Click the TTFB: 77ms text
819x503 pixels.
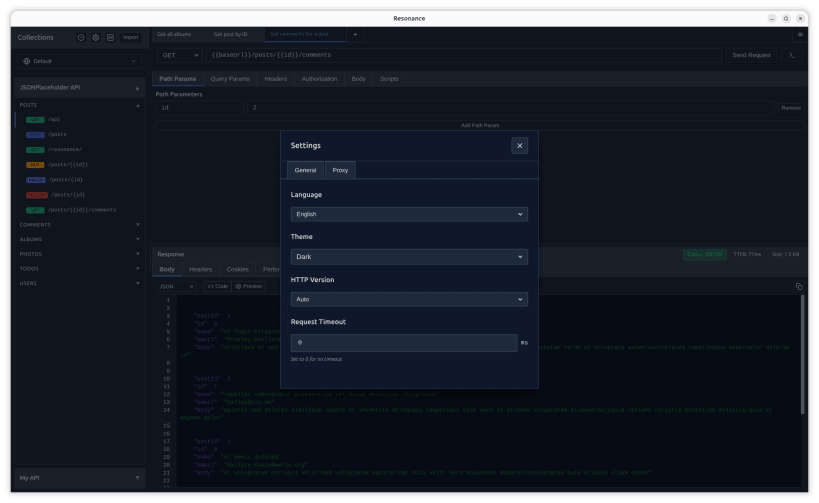(747, 254)
